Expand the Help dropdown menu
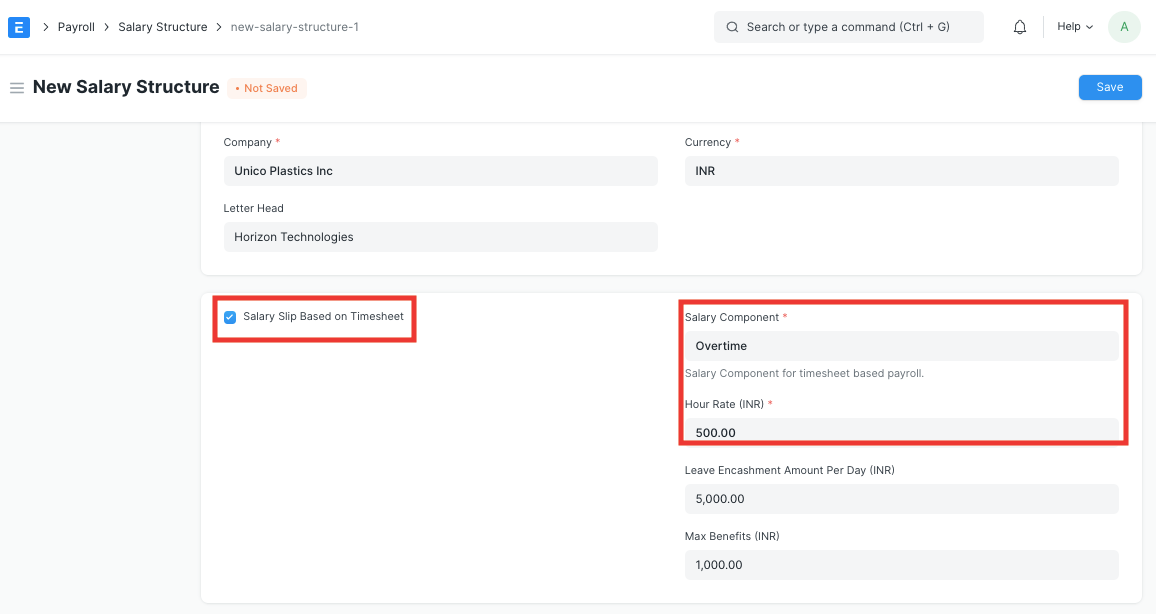The width and height of the screenshot is (1156, 614). pyautogui.click(x=1075, y=27)
